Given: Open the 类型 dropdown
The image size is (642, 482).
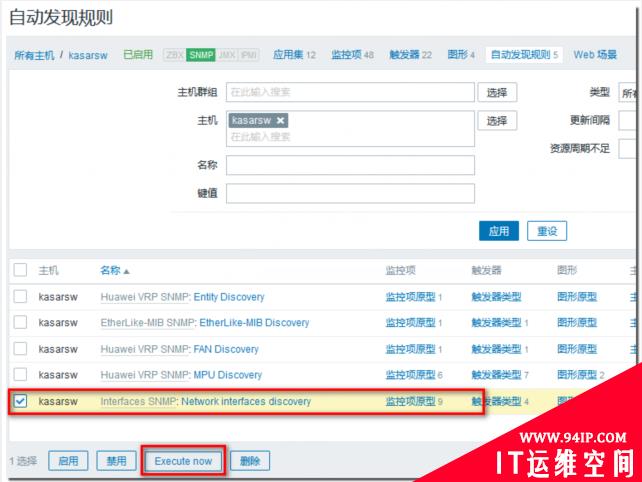Looking at the screenshot, I should point(628,93).
